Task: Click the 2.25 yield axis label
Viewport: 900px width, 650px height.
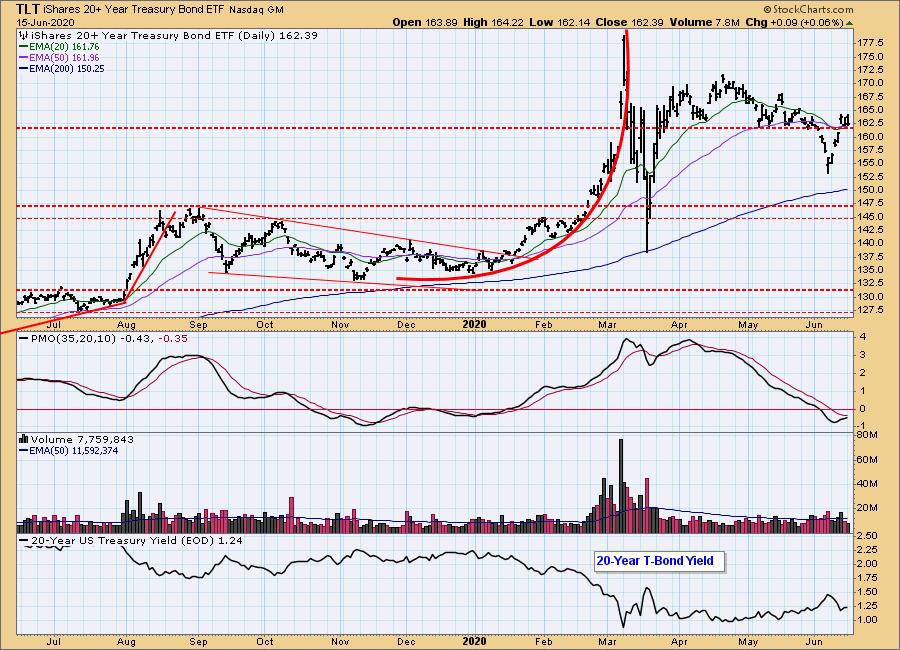Action: 867,550
